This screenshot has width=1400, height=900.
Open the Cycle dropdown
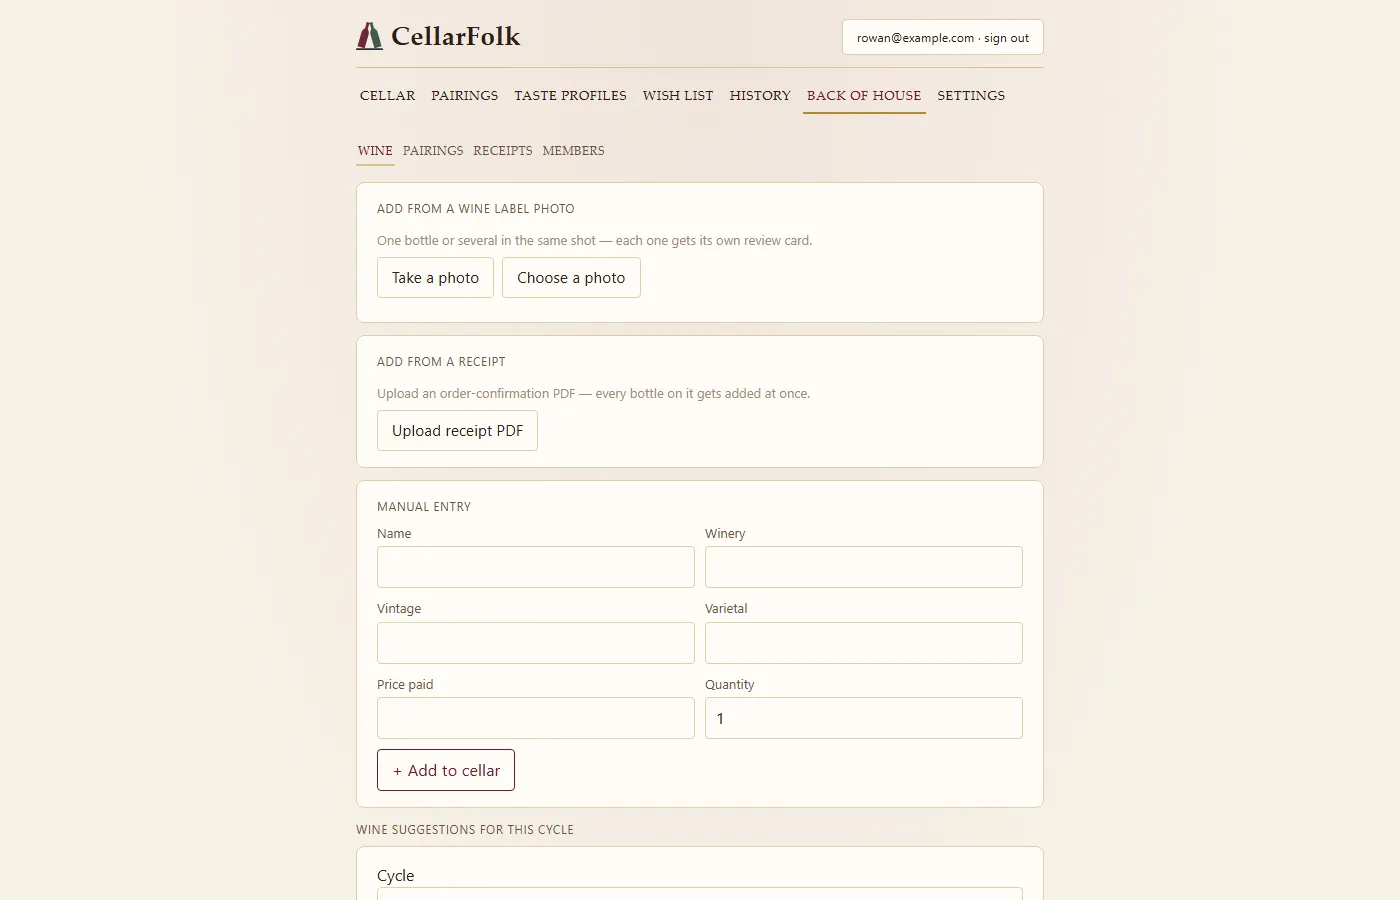point(700,893)
